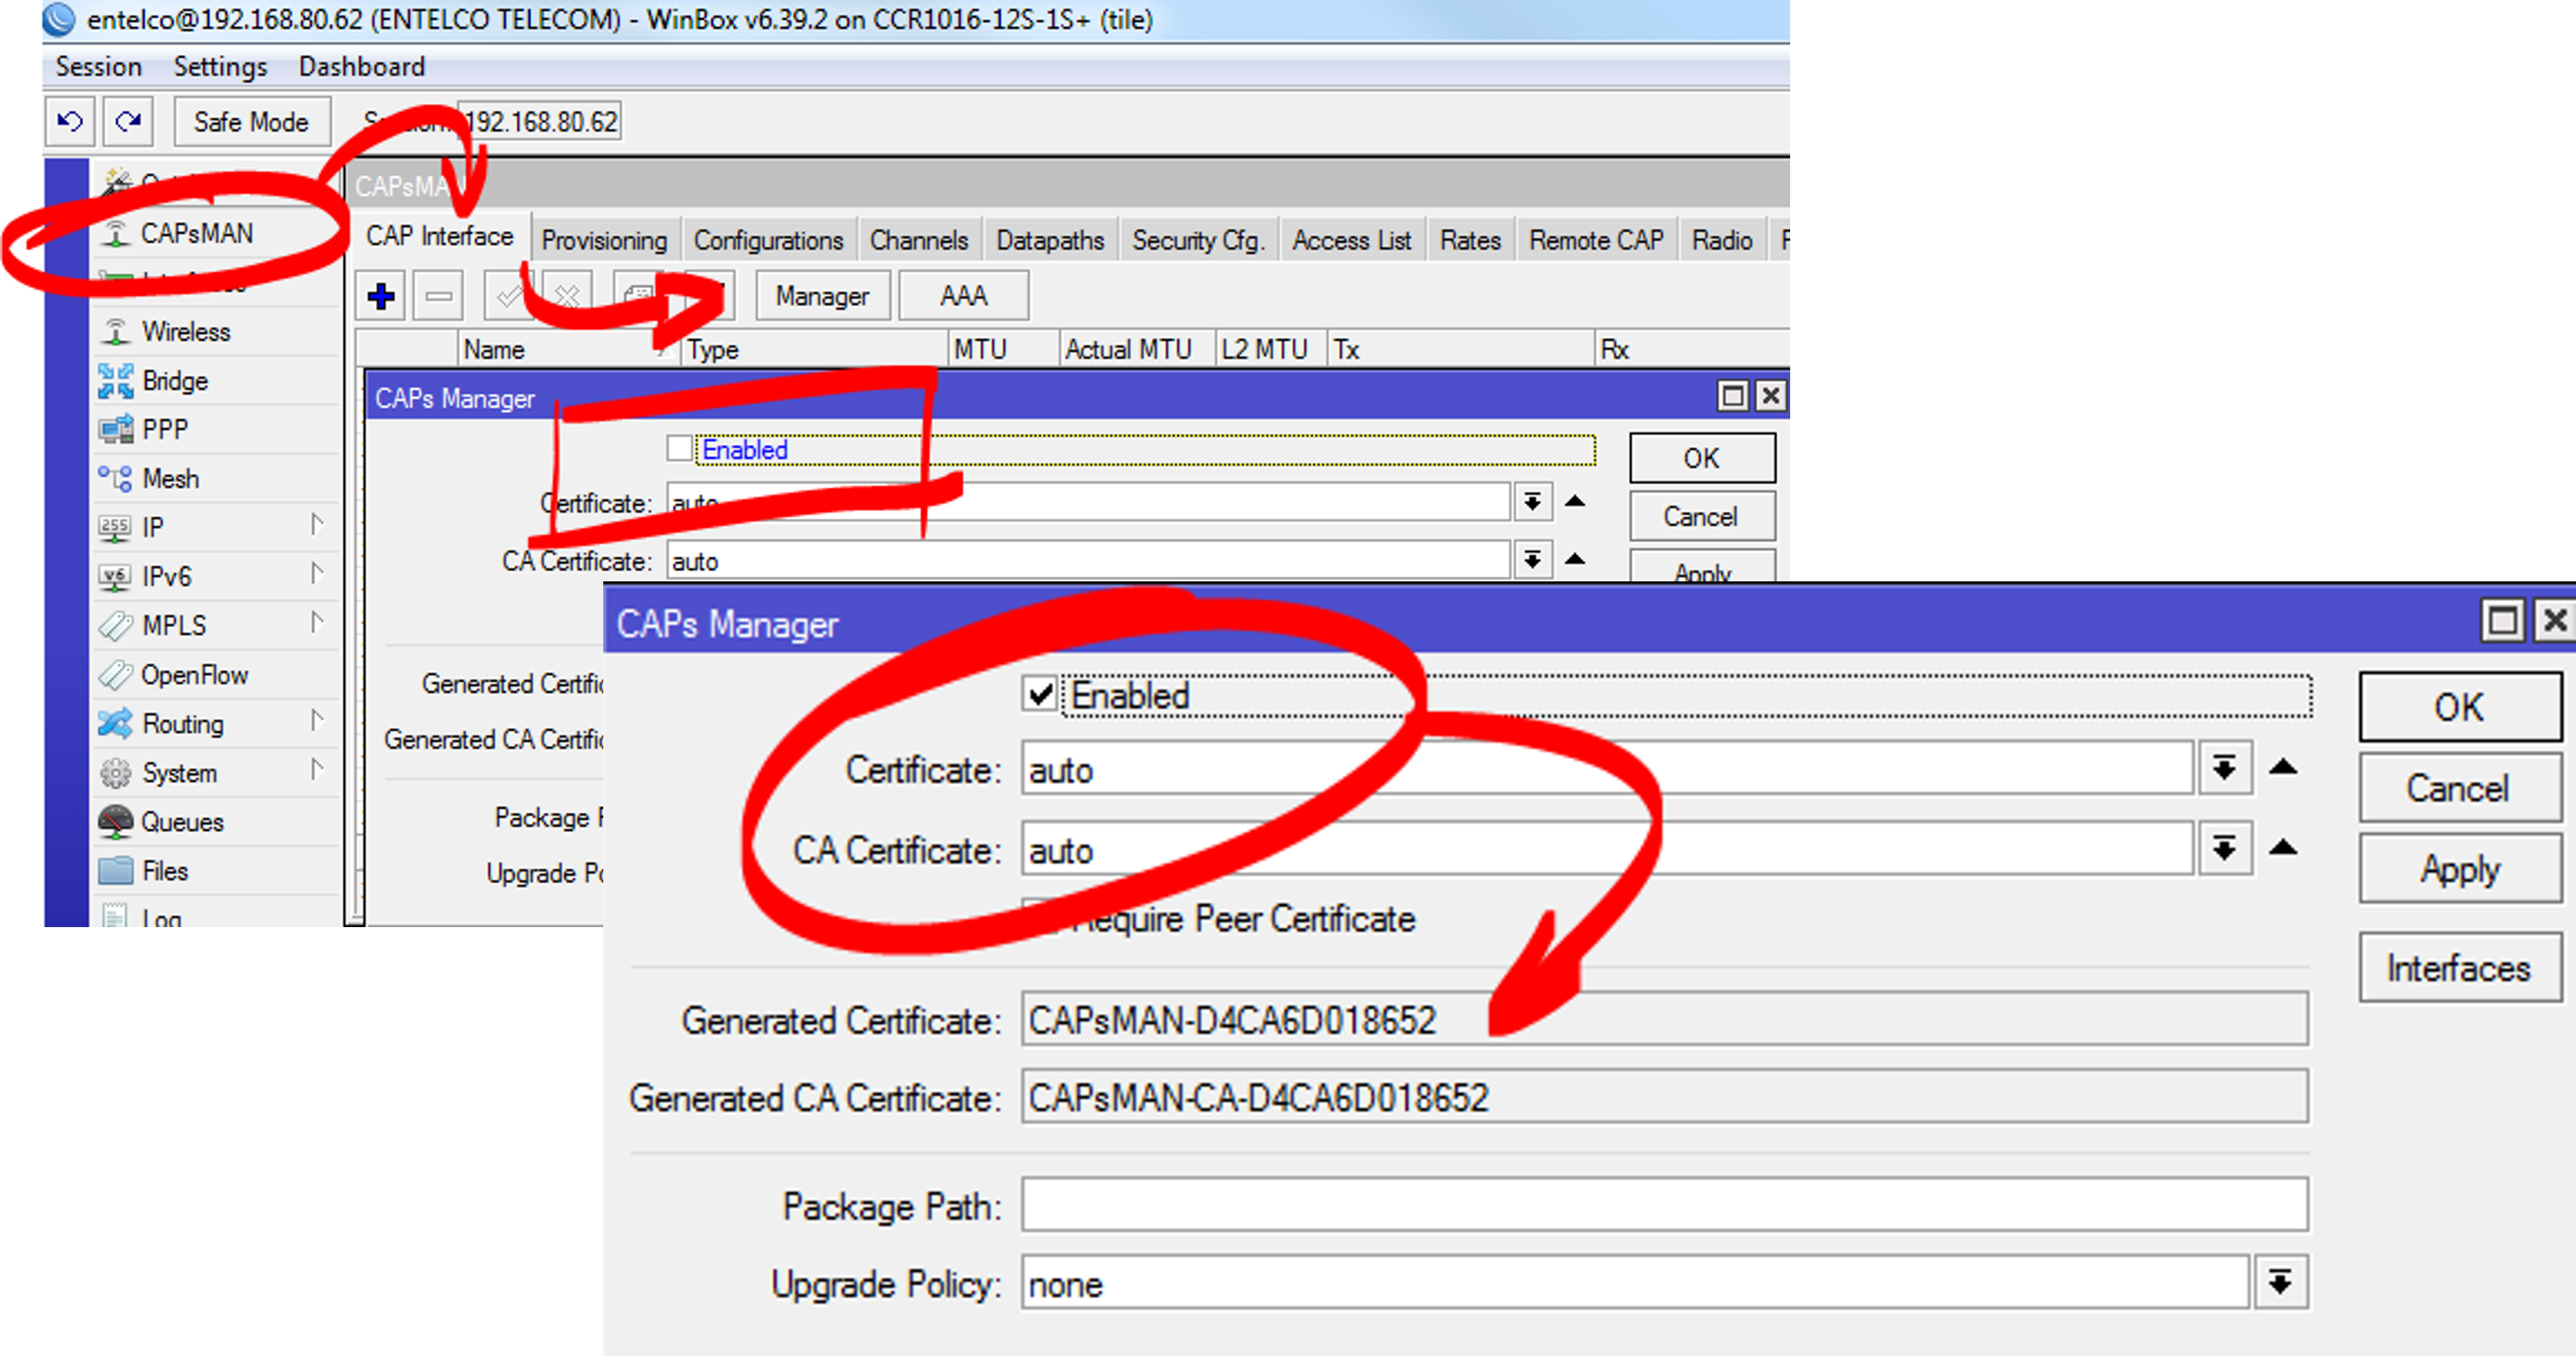Switch to the Provisioning tab

604,241
